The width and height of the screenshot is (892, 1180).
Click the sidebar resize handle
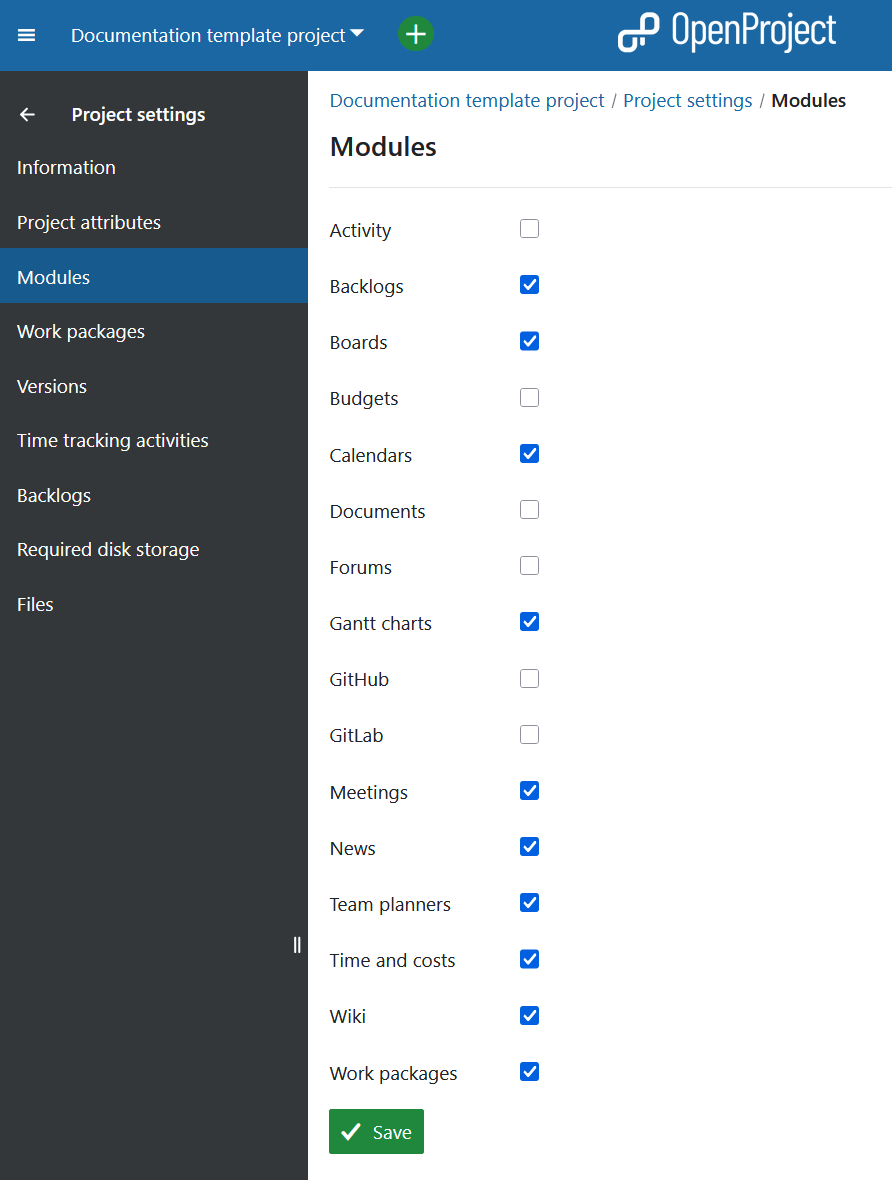297,945
